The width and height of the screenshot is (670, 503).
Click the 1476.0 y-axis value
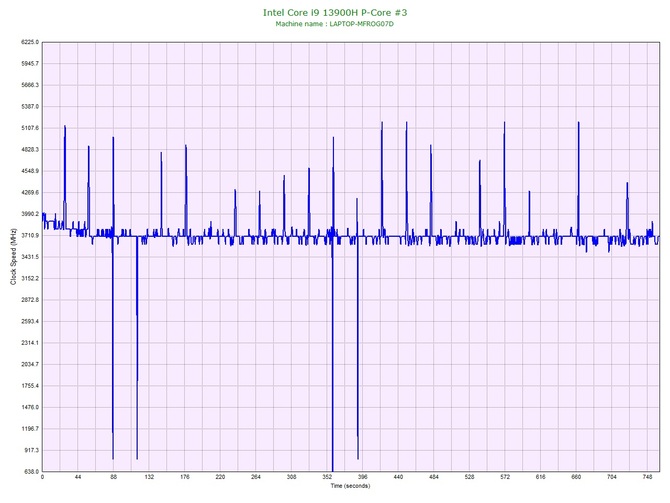(x=30, y=407)
